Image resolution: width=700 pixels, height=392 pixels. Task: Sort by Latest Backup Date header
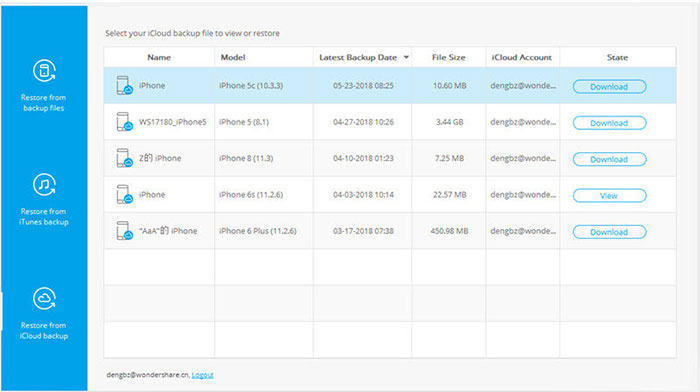click(x=358, y=57)
